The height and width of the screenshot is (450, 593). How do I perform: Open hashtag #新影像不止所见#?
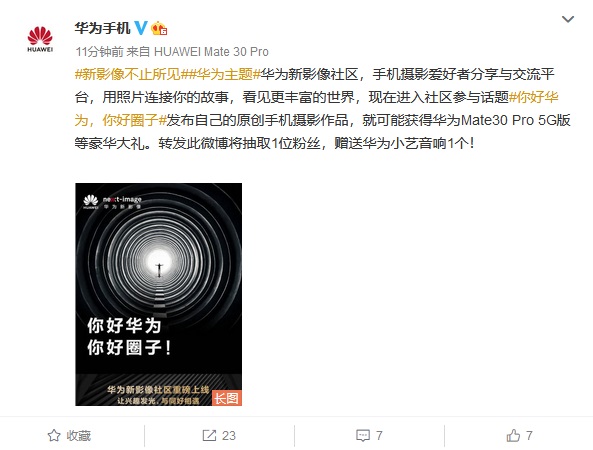128,74
